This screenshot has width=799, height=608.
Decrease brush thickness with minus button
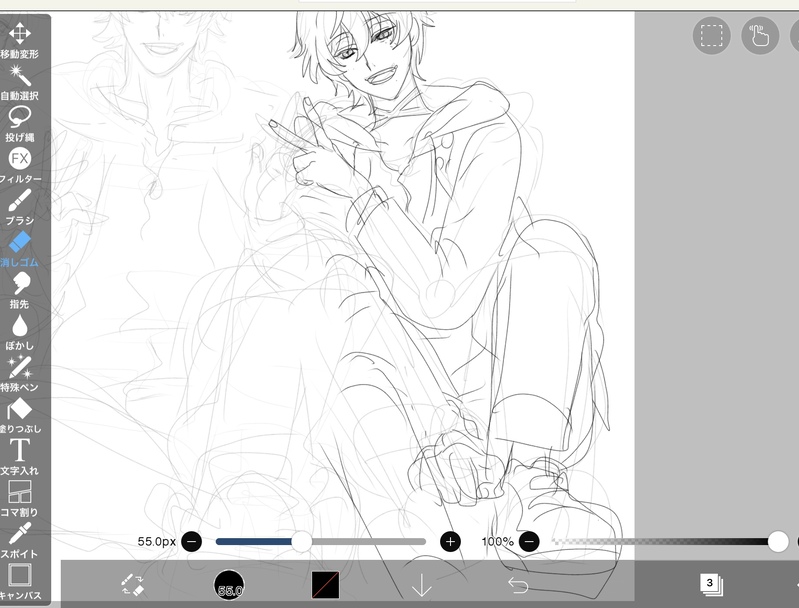(x=192, y=541)
